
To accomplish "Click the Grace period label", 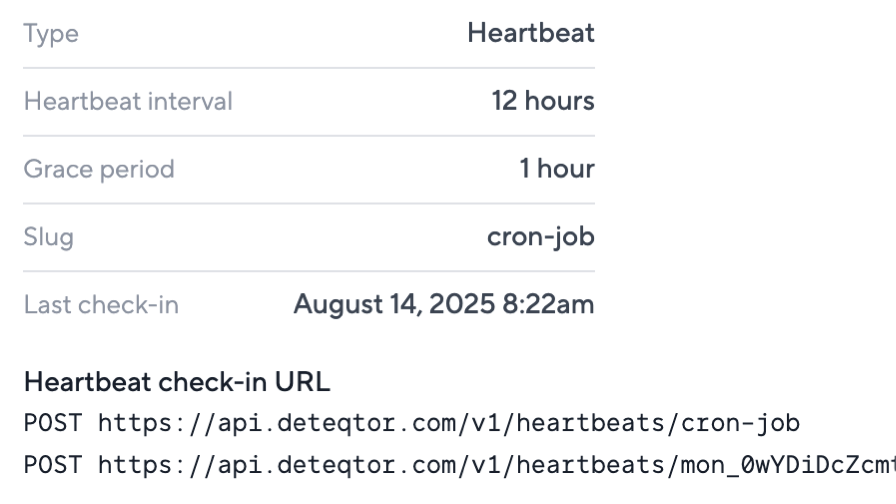I will pos(99,170).
